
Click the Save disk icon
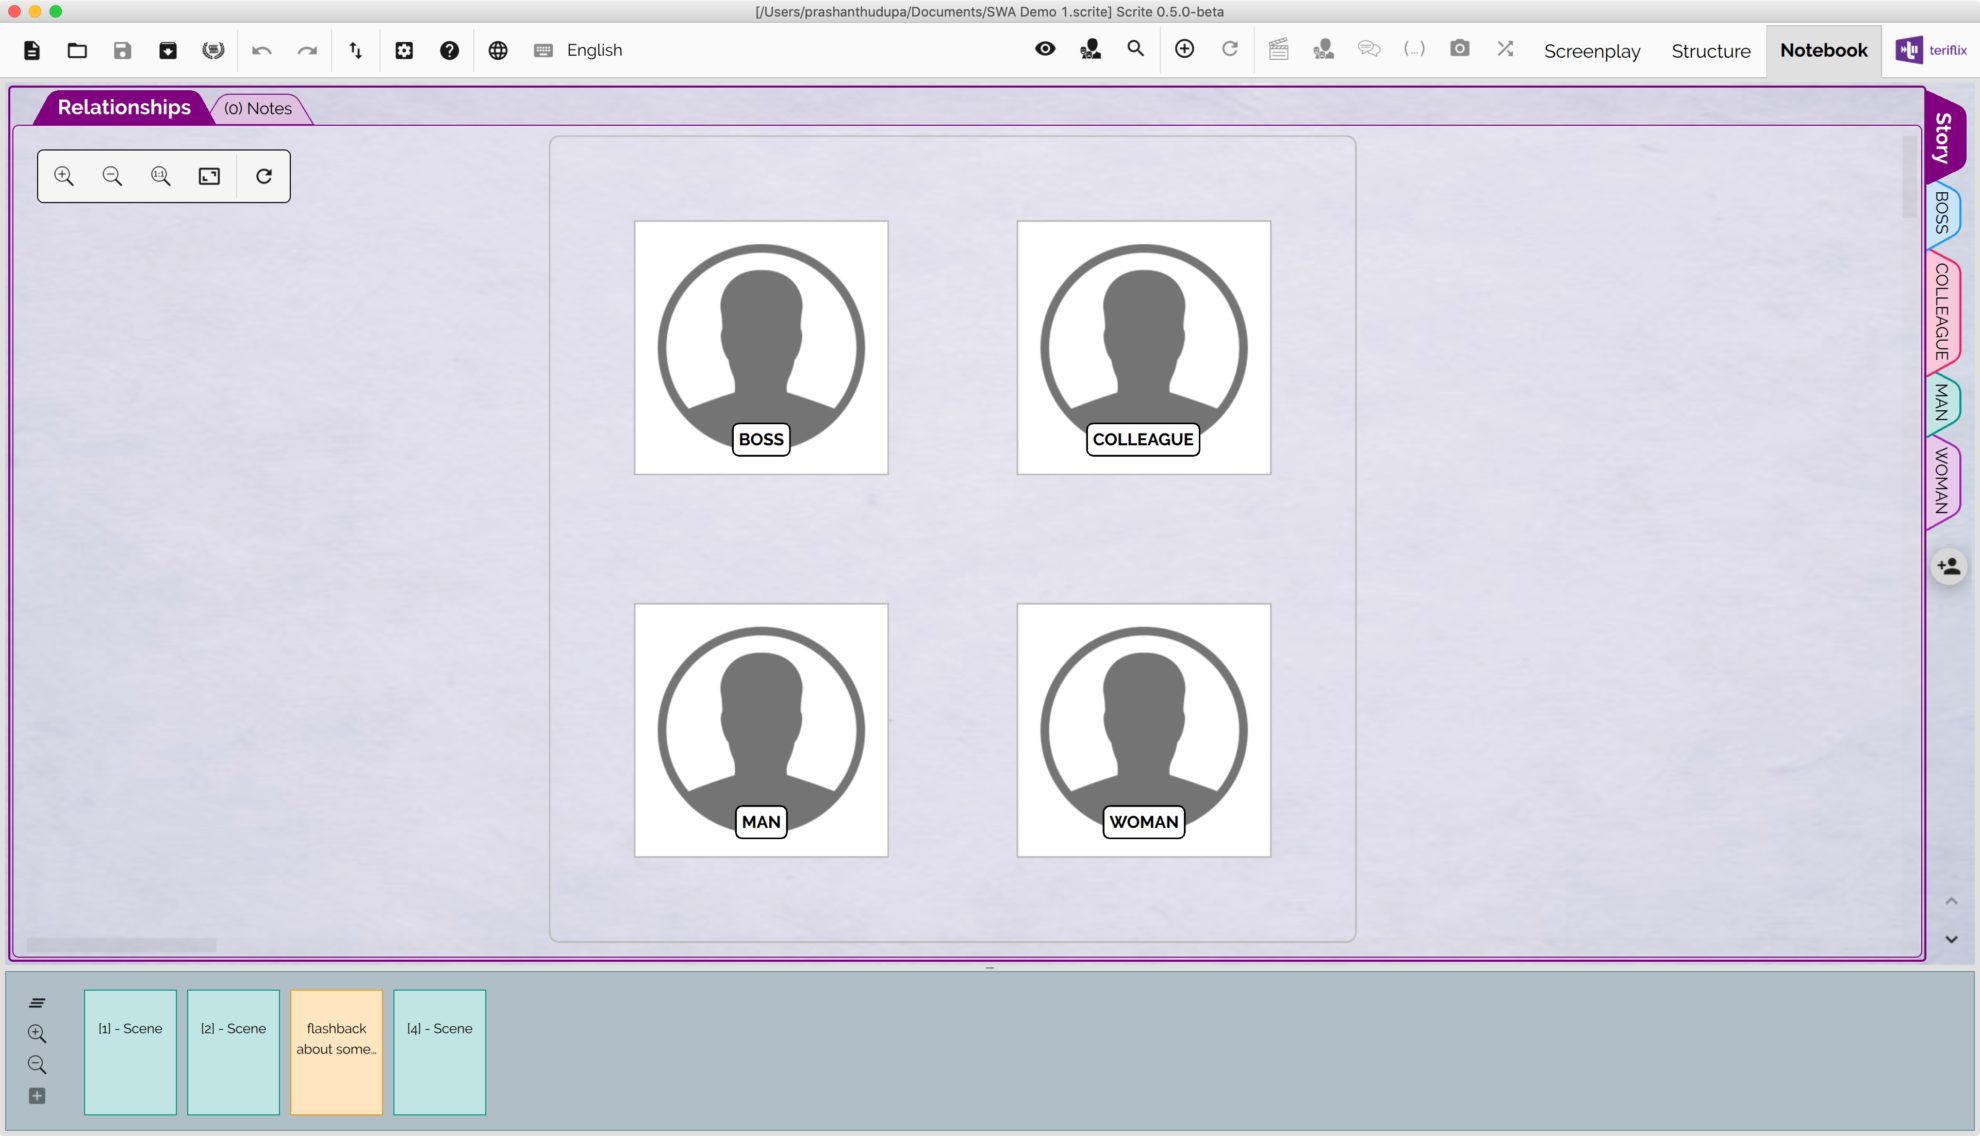(122, 50)
